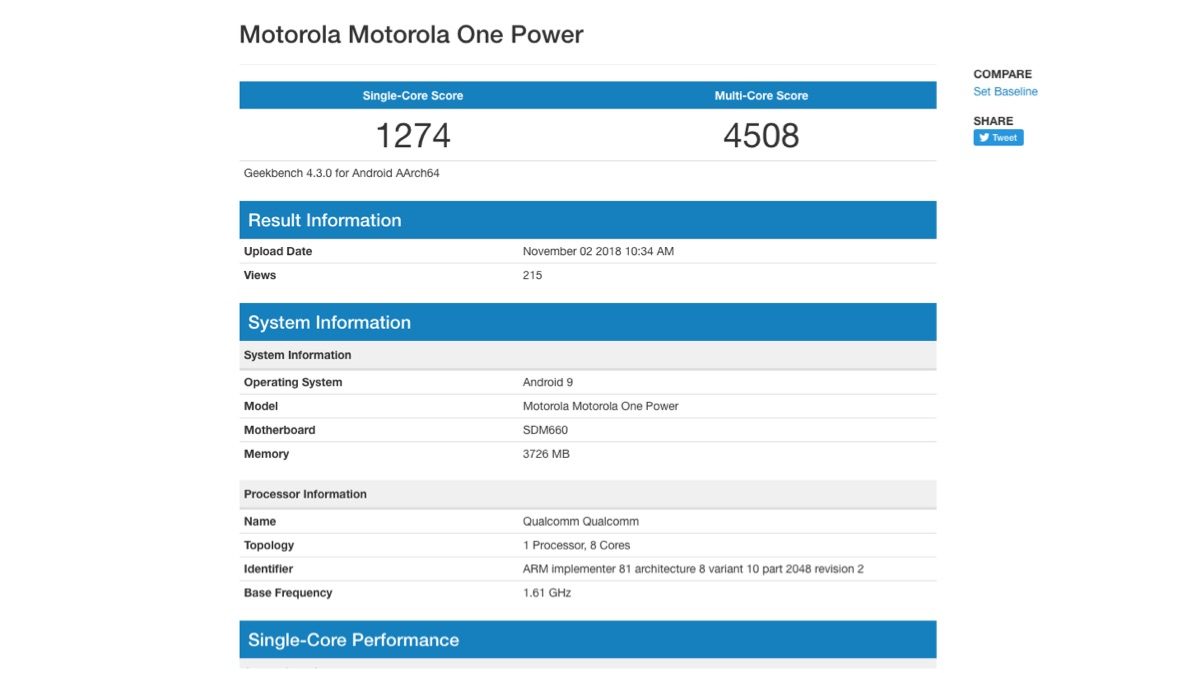
Task: Select the single-core score value 1274
Action: (x=412, y=135)
